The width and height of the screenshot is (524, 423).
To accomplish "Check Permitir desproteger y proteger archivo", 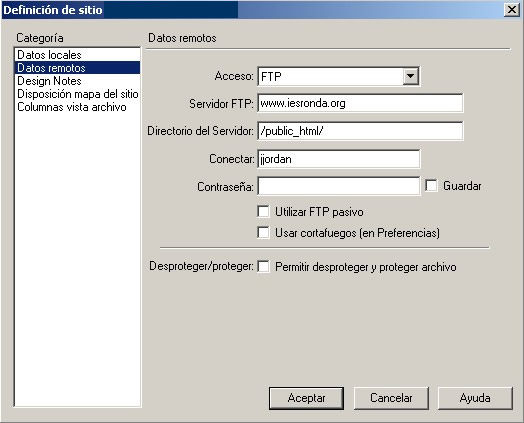I will pos(263,267).
